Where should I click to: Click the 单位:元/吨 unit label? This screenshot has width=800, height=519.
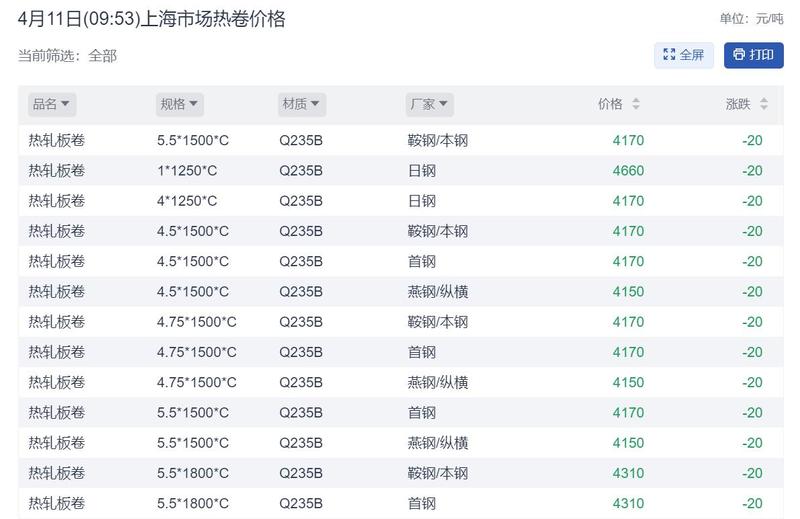coord(751,19)
